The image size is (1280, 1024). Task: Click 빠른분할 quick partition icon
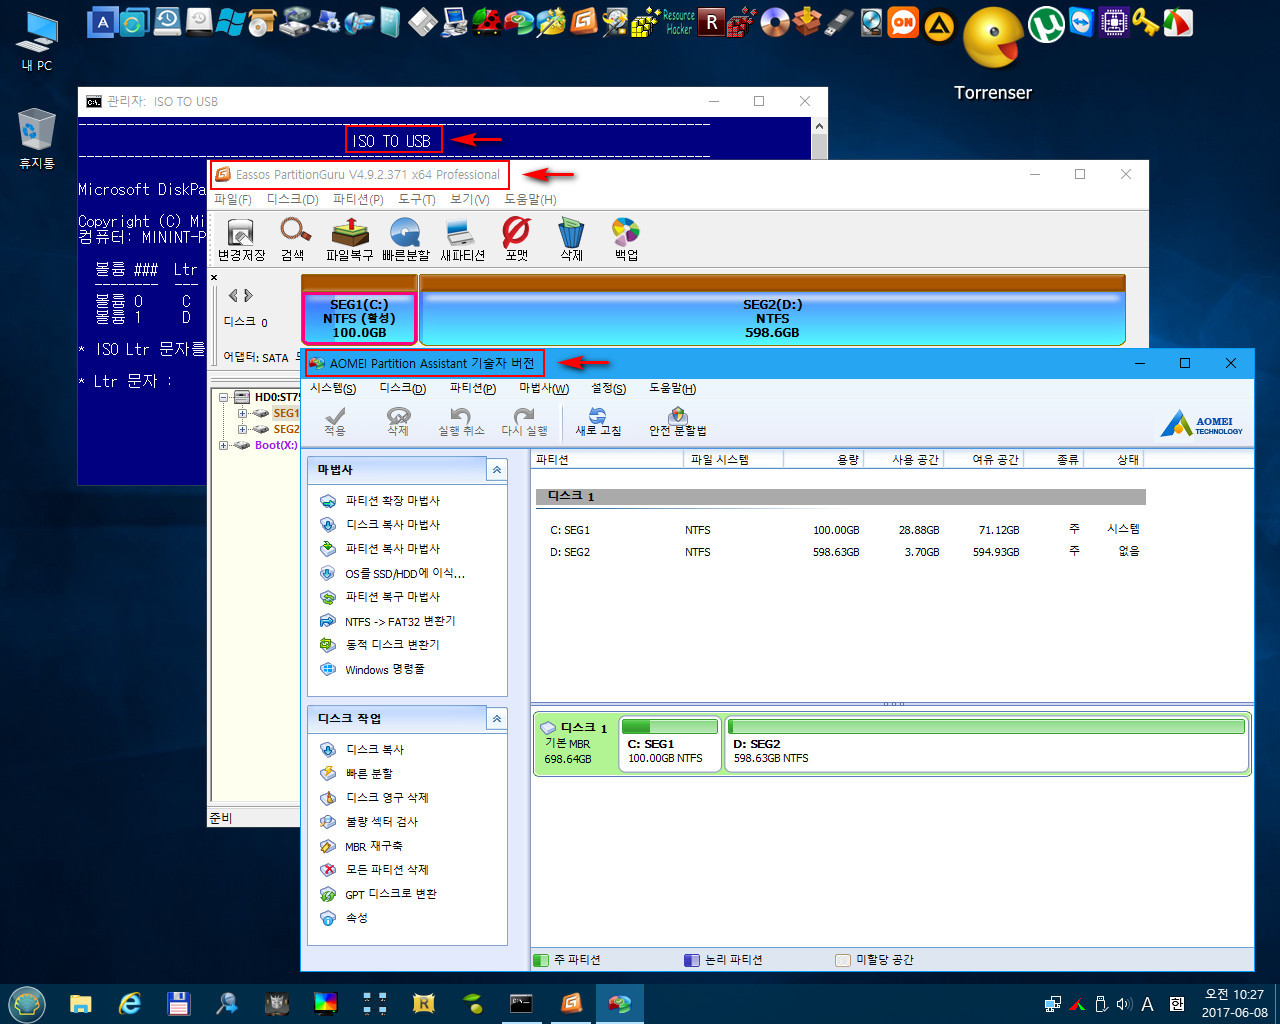pos(405,240)
